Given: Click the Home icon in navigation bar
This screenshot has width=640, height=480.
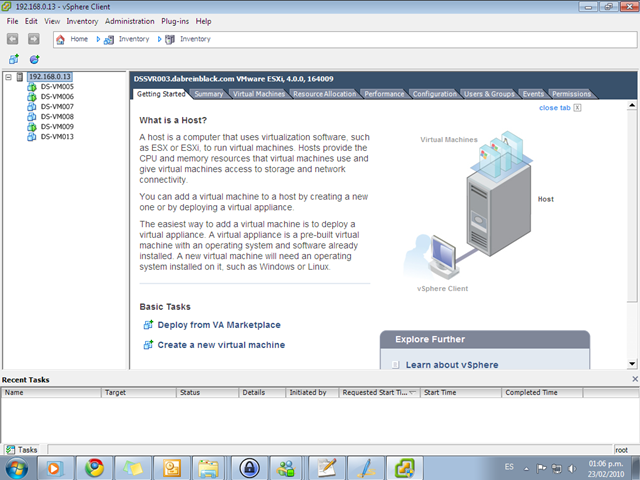Looking at the screenshot, I should pyautogui.click(x=60, y=40).
